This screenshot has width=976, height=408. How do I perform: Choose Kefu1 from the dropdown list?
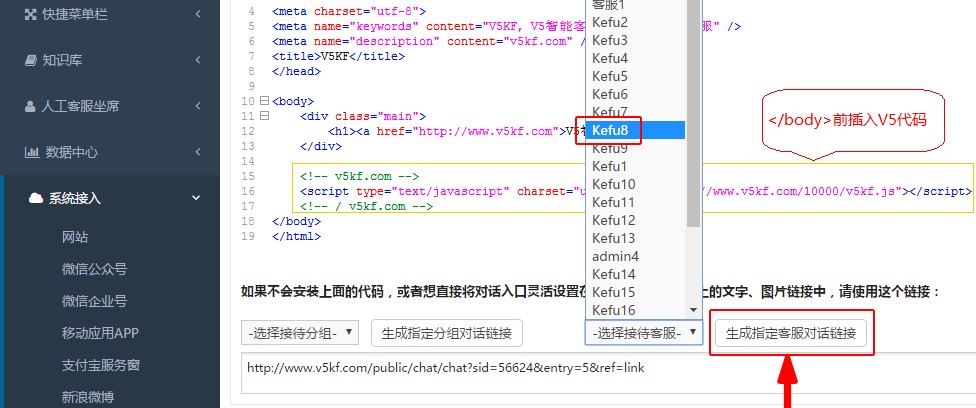click(x=636, y=166)
